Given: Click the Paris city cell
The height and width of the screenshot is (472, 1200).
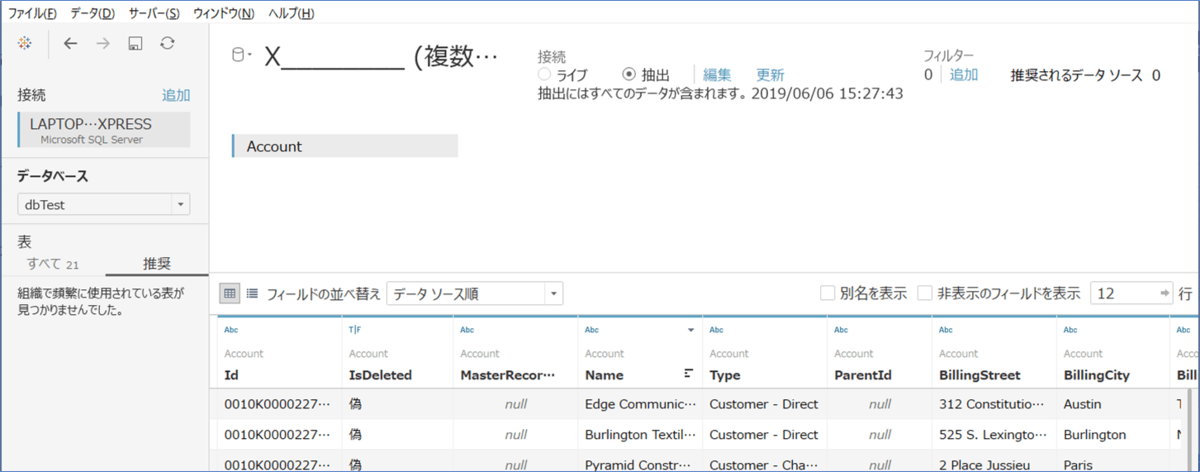Looking at the screenshot, I should pos(1113,463).
